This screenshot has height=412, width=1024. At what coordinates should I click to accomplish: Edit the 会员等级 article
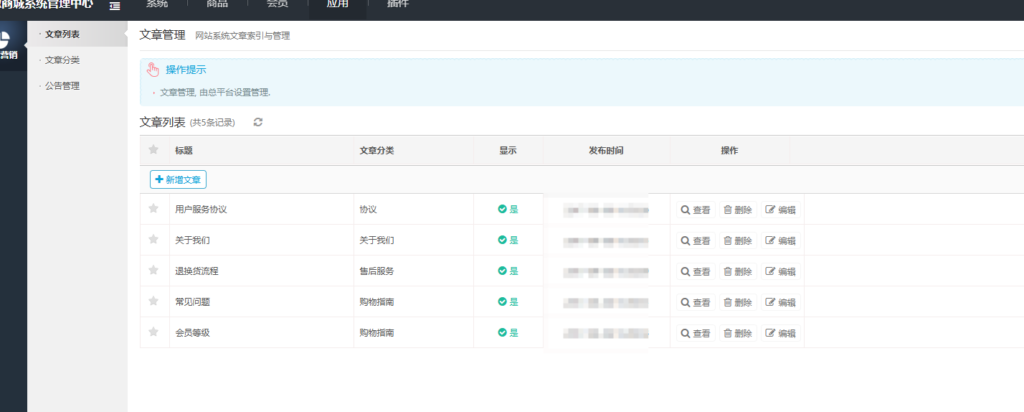pyautogui.click(x=780, y=333)
